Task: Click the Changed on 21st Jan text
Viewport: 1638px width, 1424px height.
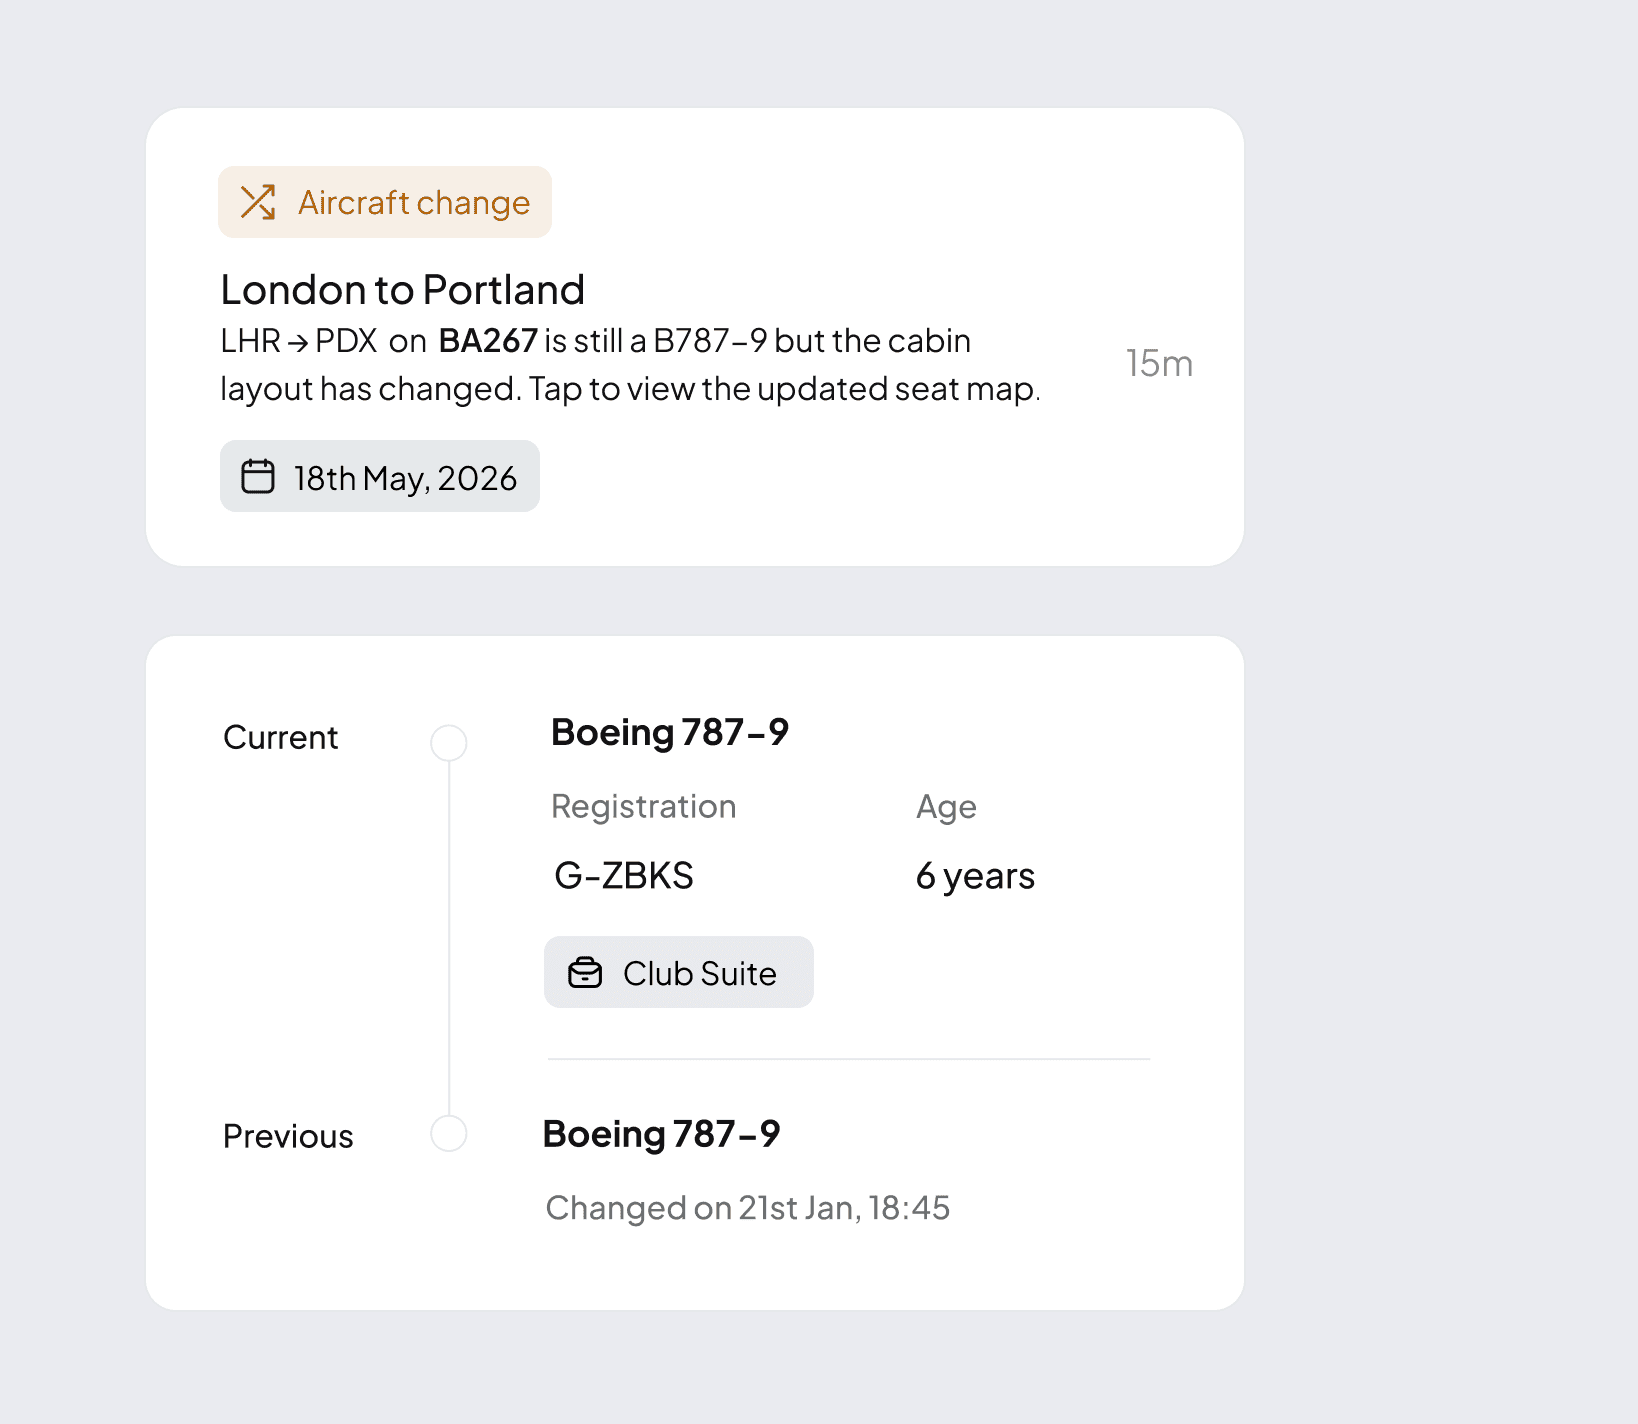Action: tap(747, 1208)
